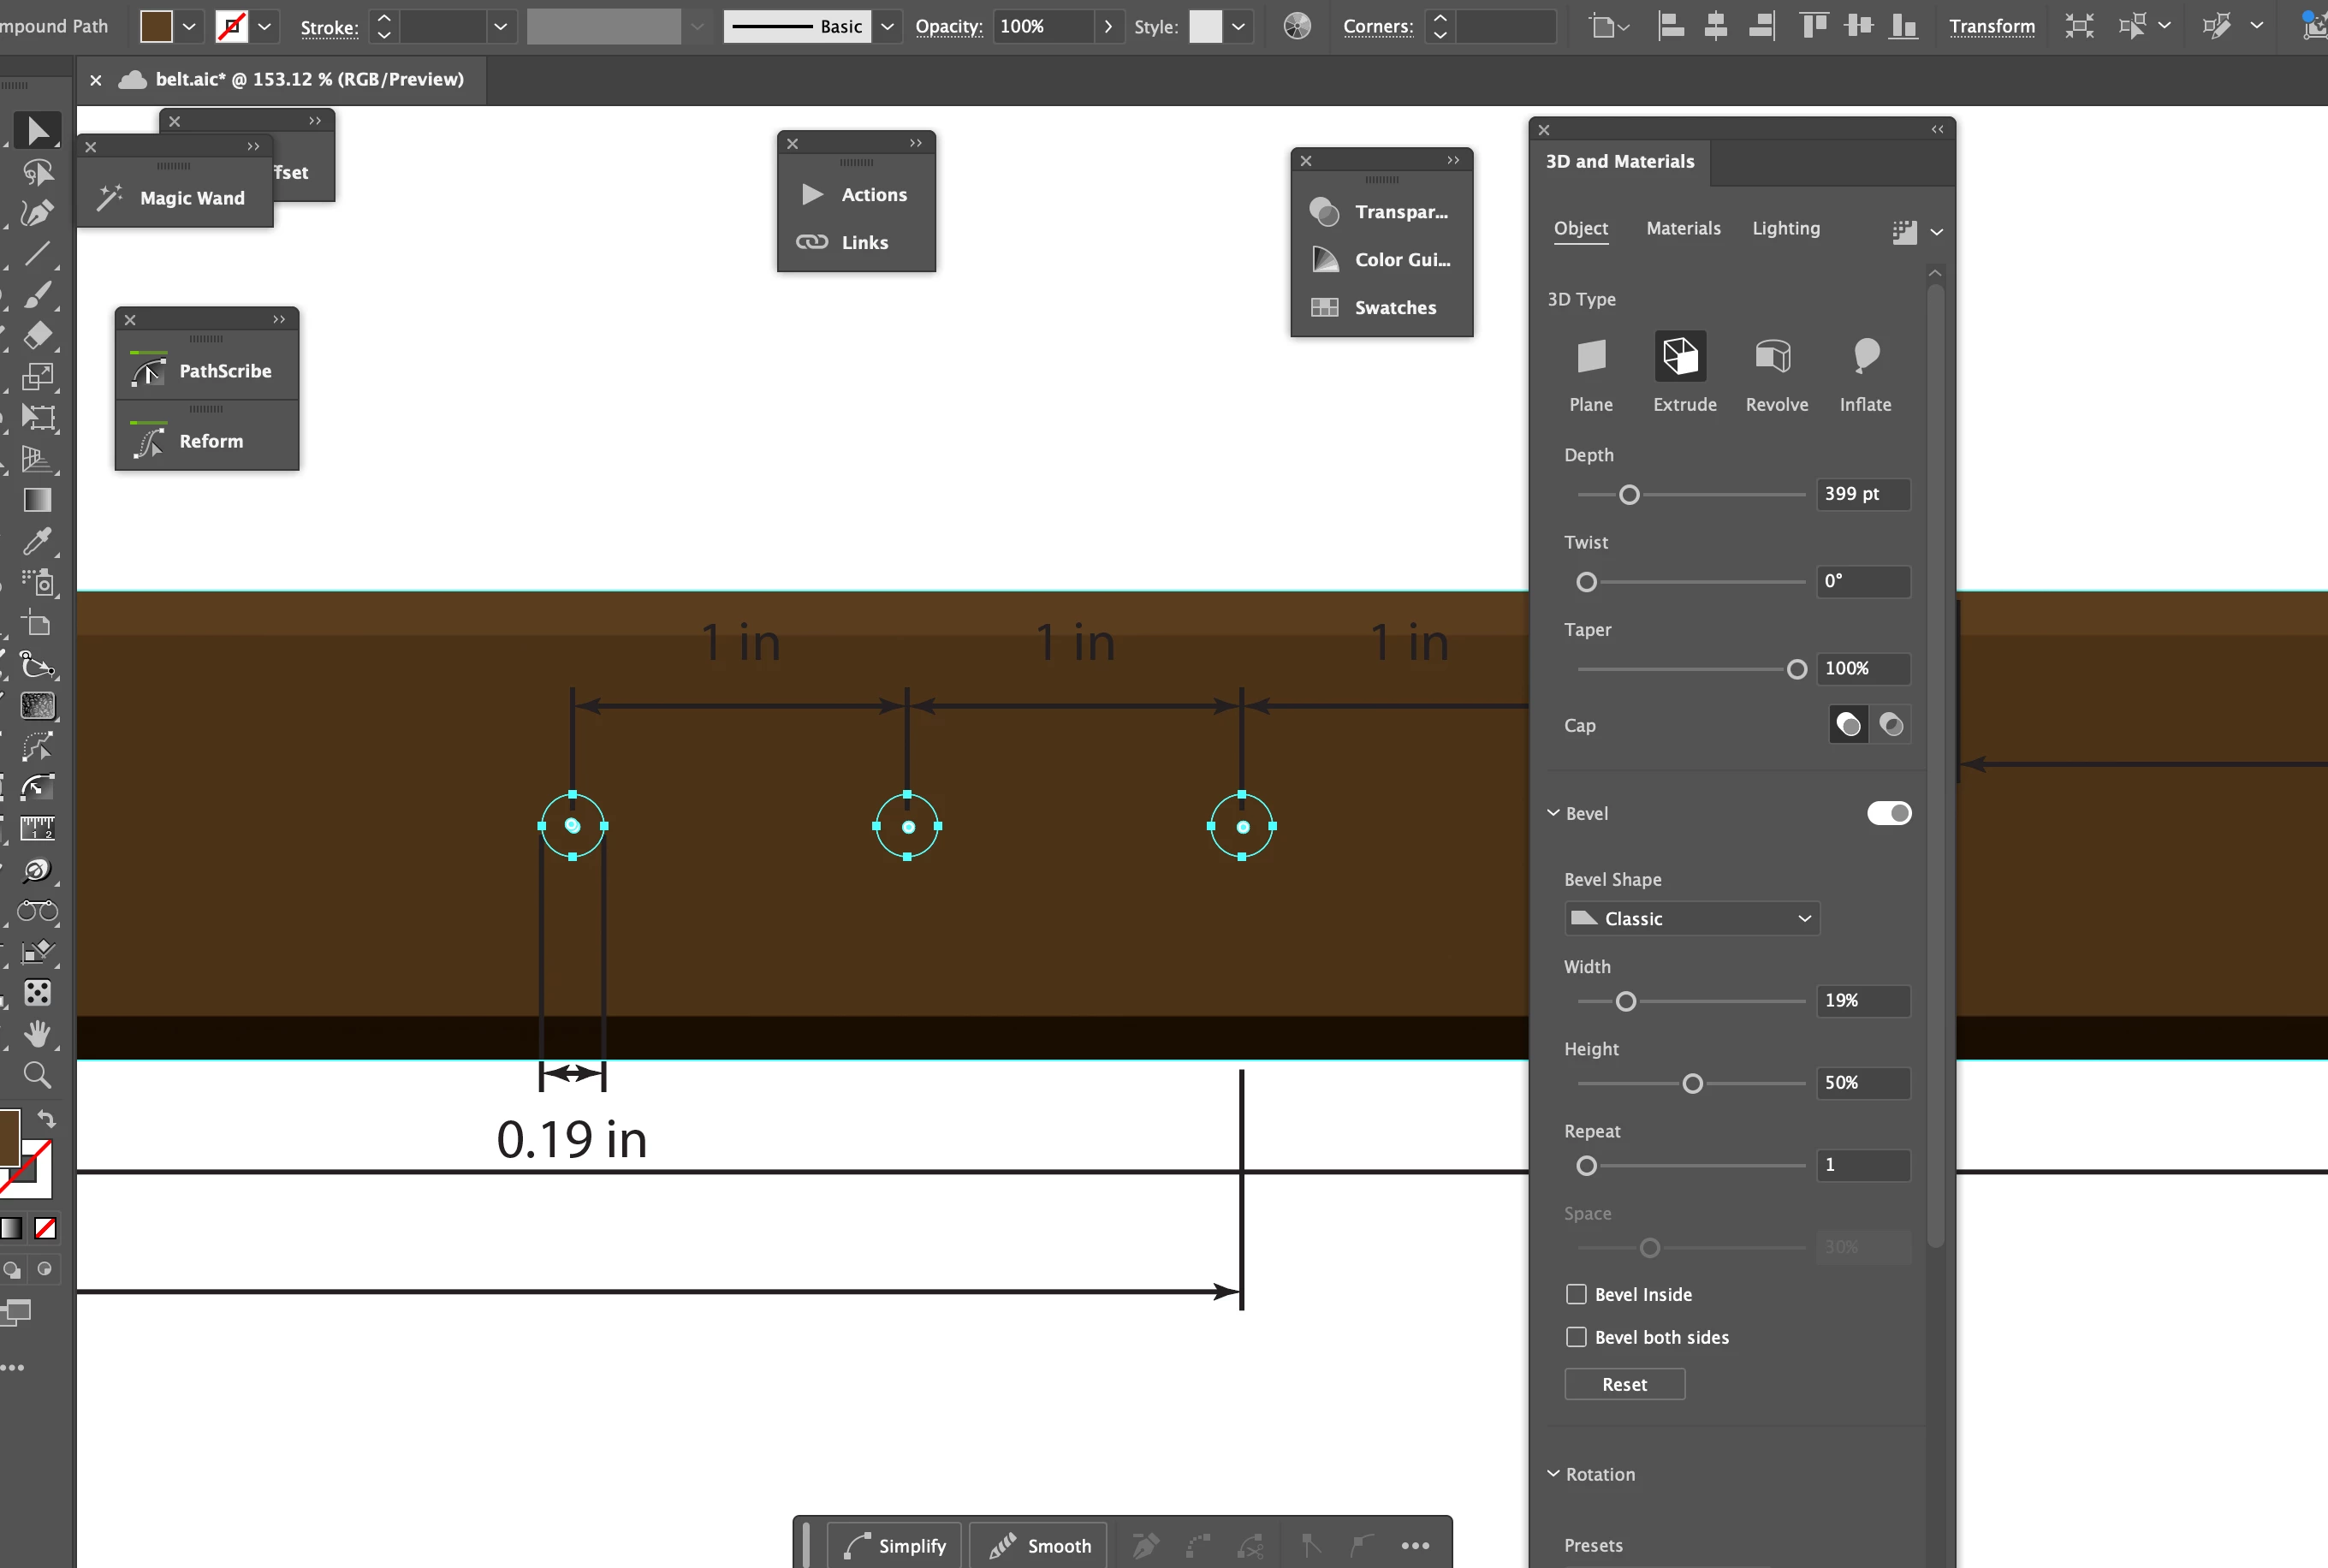Open the Lighting tab
This screenshot has height=1568, width=2328.
pyautogui.click(x=1785, y=228)
